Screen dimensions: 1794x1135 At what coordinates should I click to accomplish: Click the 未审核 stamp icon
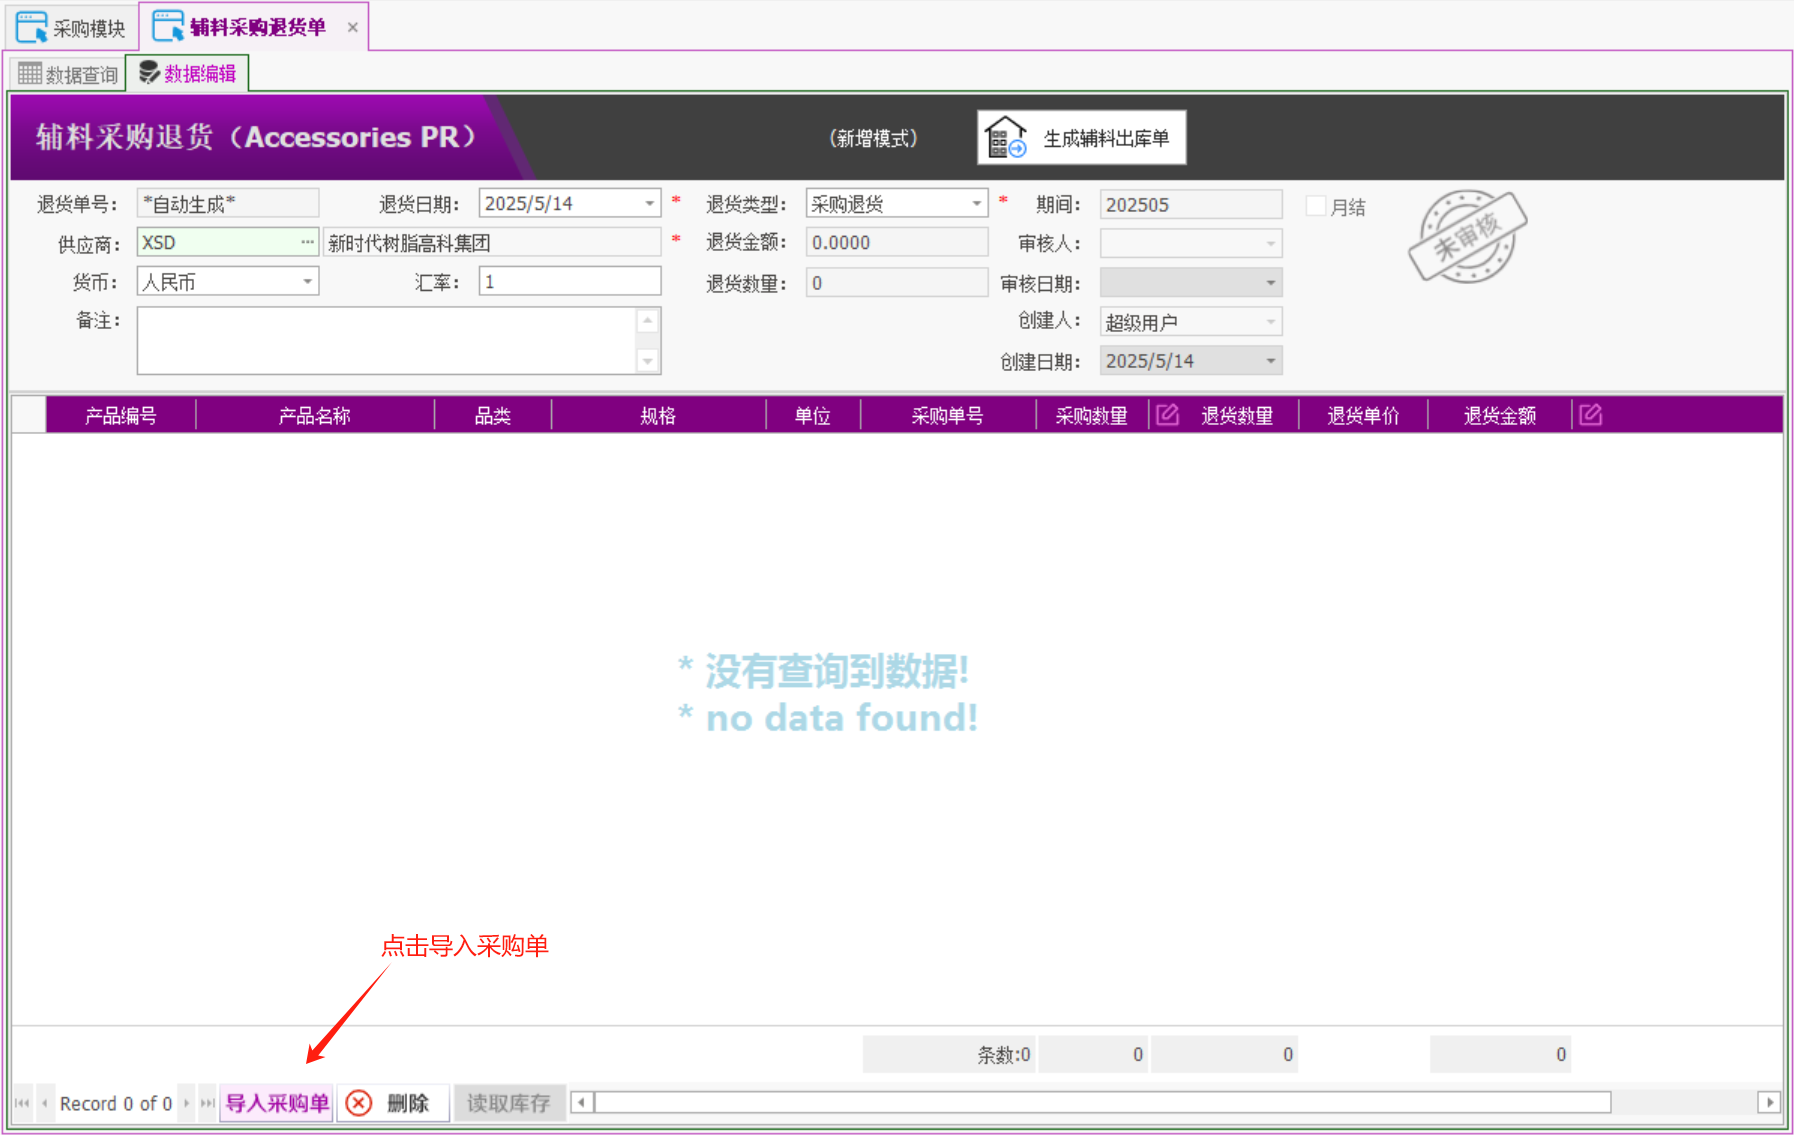[1466, 236]
